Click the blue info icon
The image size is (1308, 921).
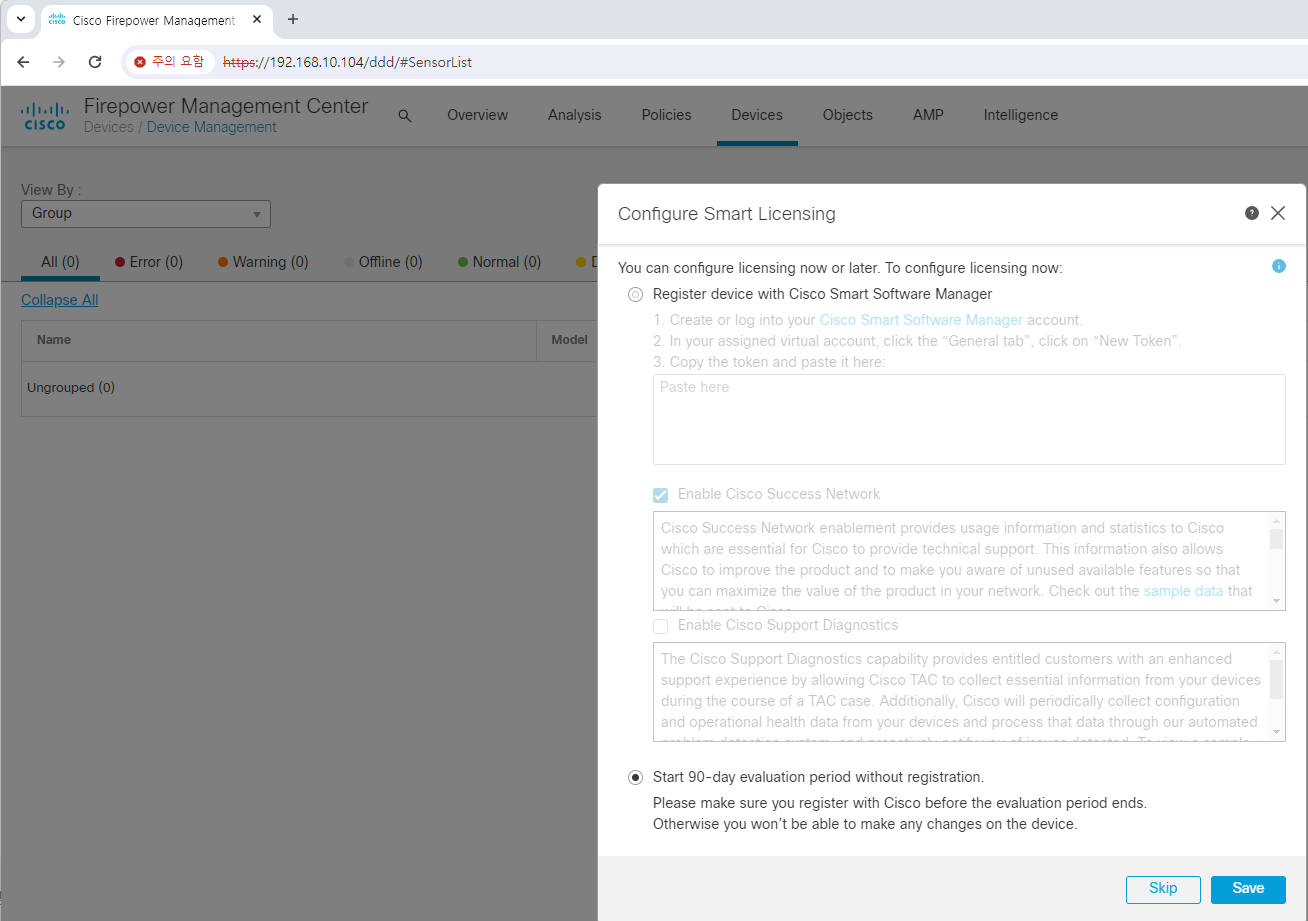[x=1279, y=266]
